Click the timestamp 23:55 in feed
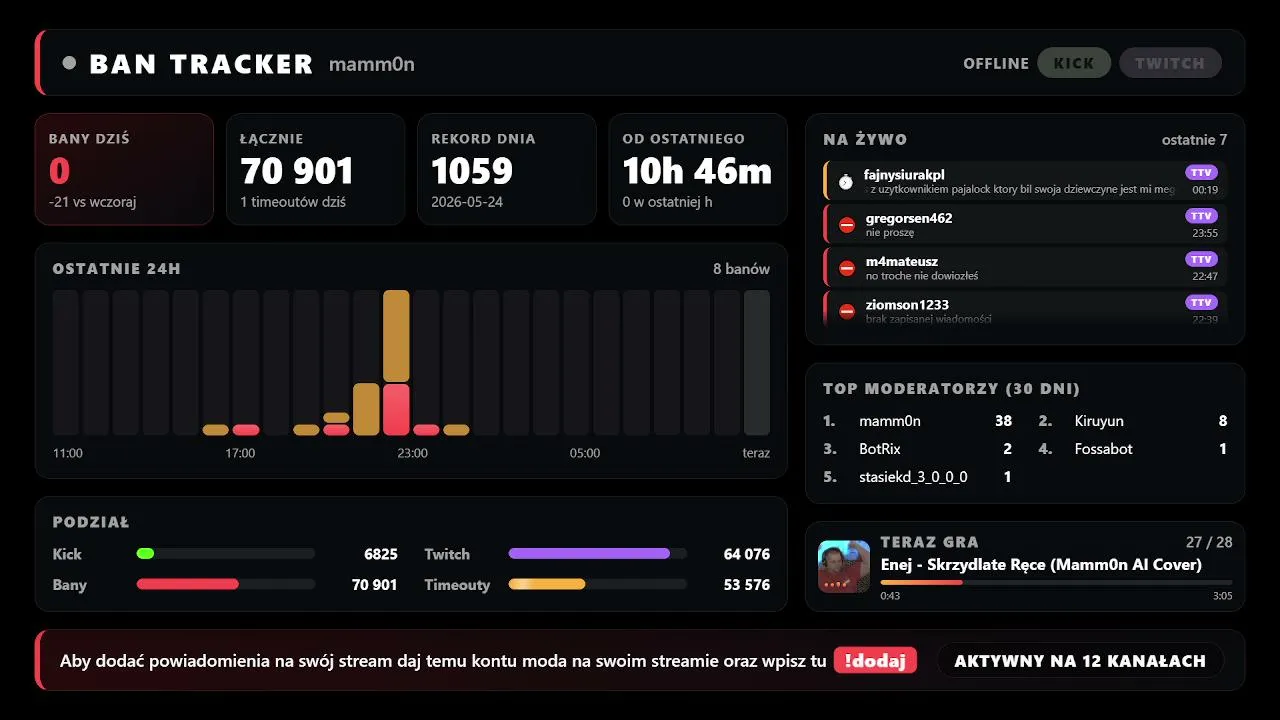The height and width of the screenshot is (720, 1280). (1205, 233)
